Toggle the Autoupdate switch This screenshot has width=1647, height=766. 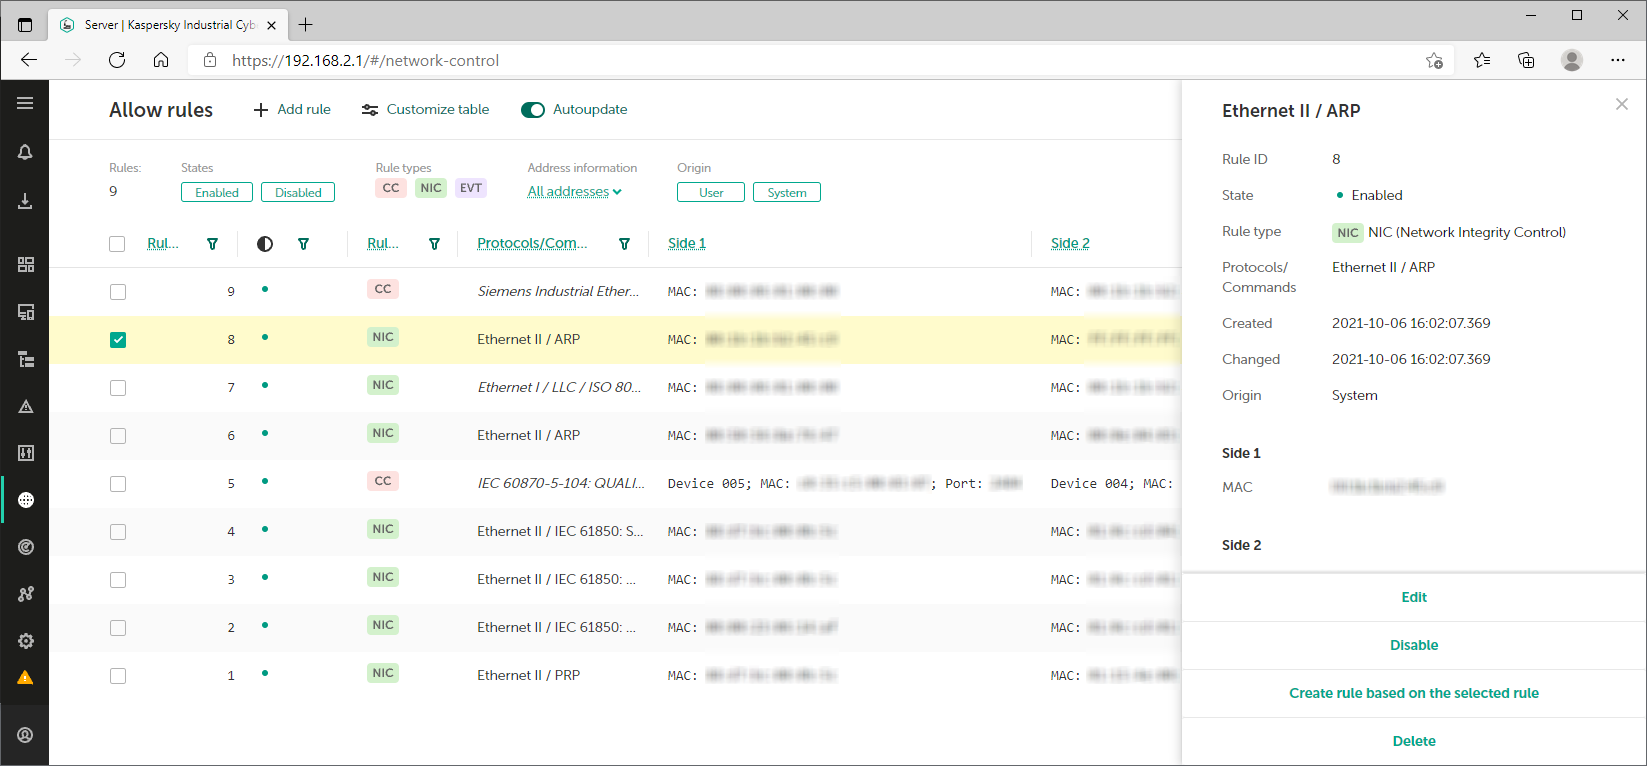(533, 110)
